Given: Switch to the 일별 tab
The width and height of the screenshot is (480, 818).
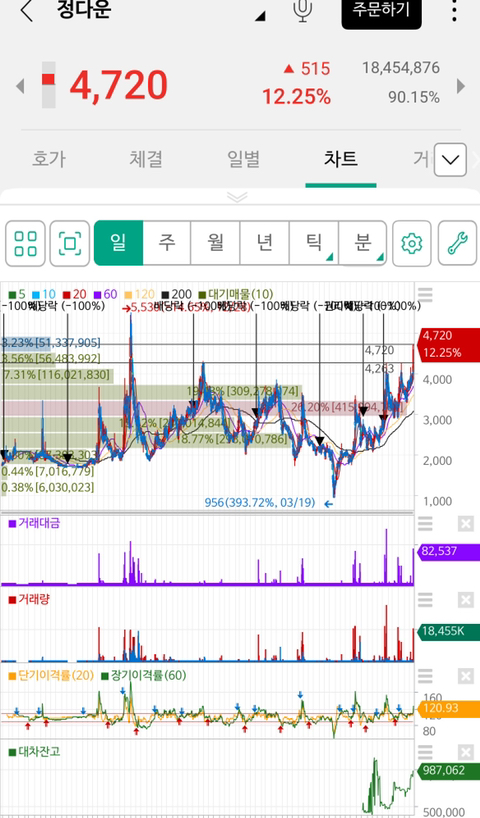Looking at the screenshot, I should pyautogui.click(x=244, y=159).
